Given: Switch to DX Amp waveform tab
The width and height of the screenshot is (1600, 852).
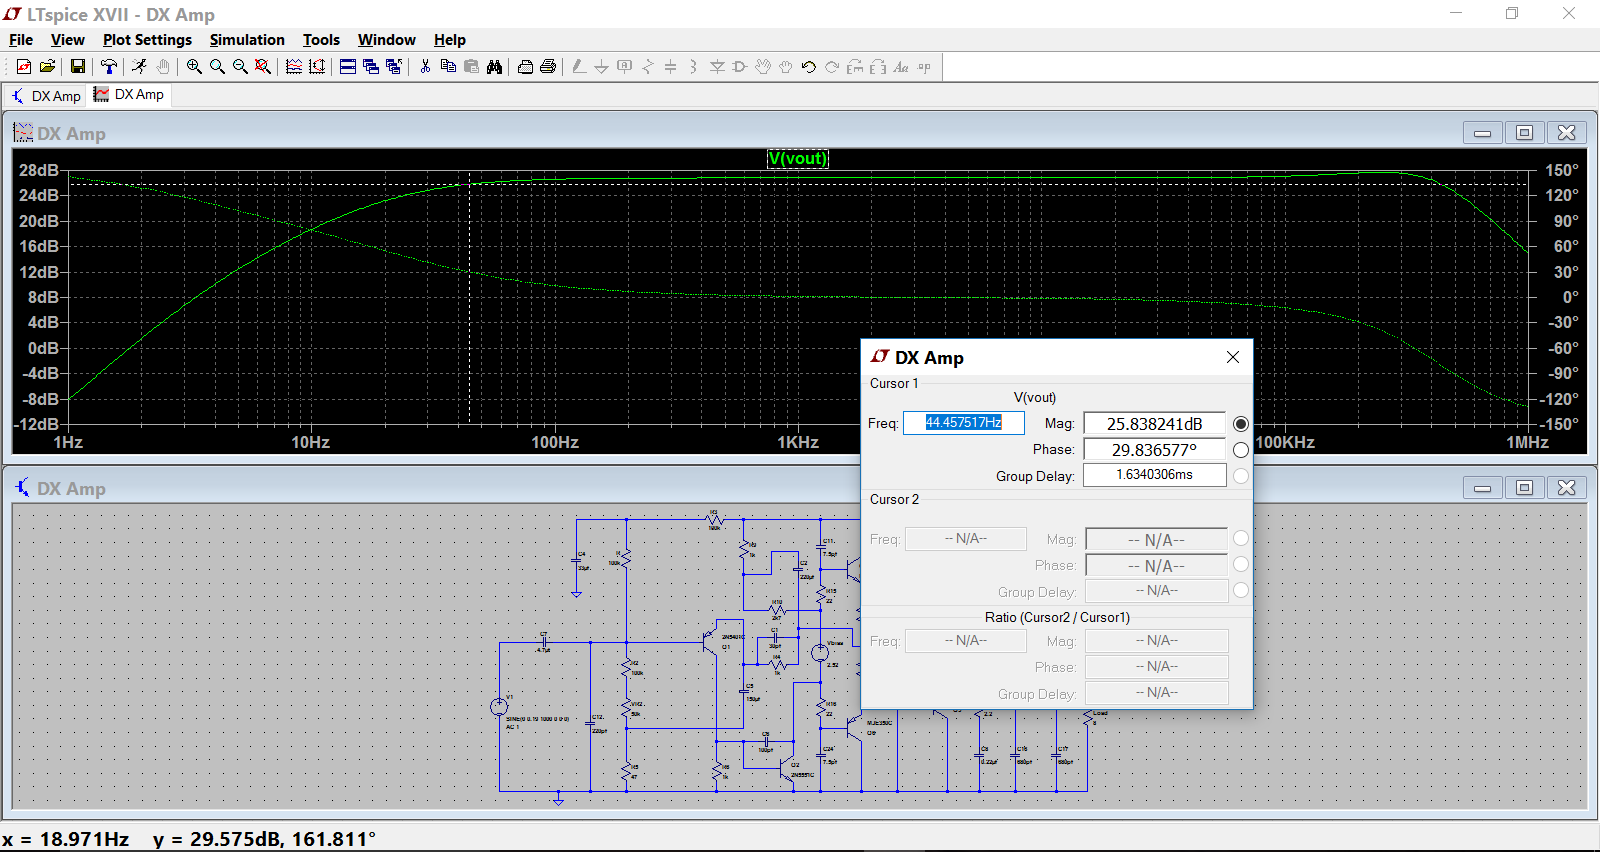Looking at the screenshot, I should 129,94.
